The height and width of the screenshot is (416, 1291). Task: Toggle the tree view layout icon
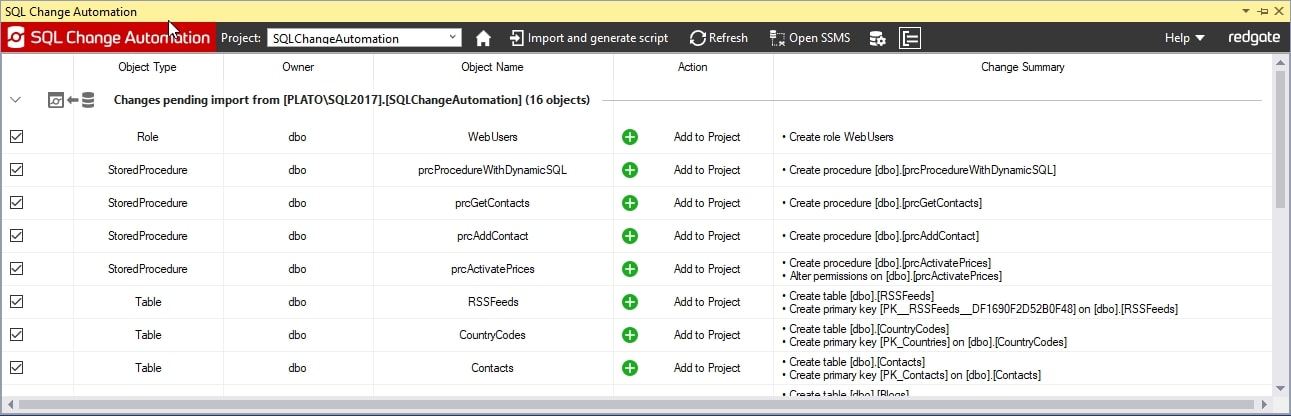click(x=910, y=38)
